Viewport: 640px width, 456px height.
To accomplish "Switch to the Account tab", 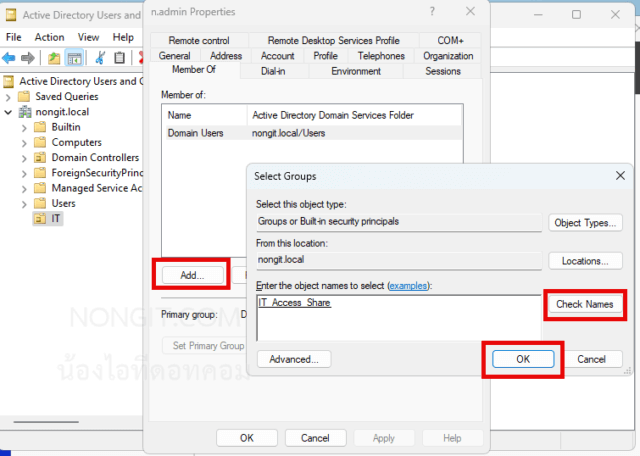I will pyautogui.click(x=278, y=56).
